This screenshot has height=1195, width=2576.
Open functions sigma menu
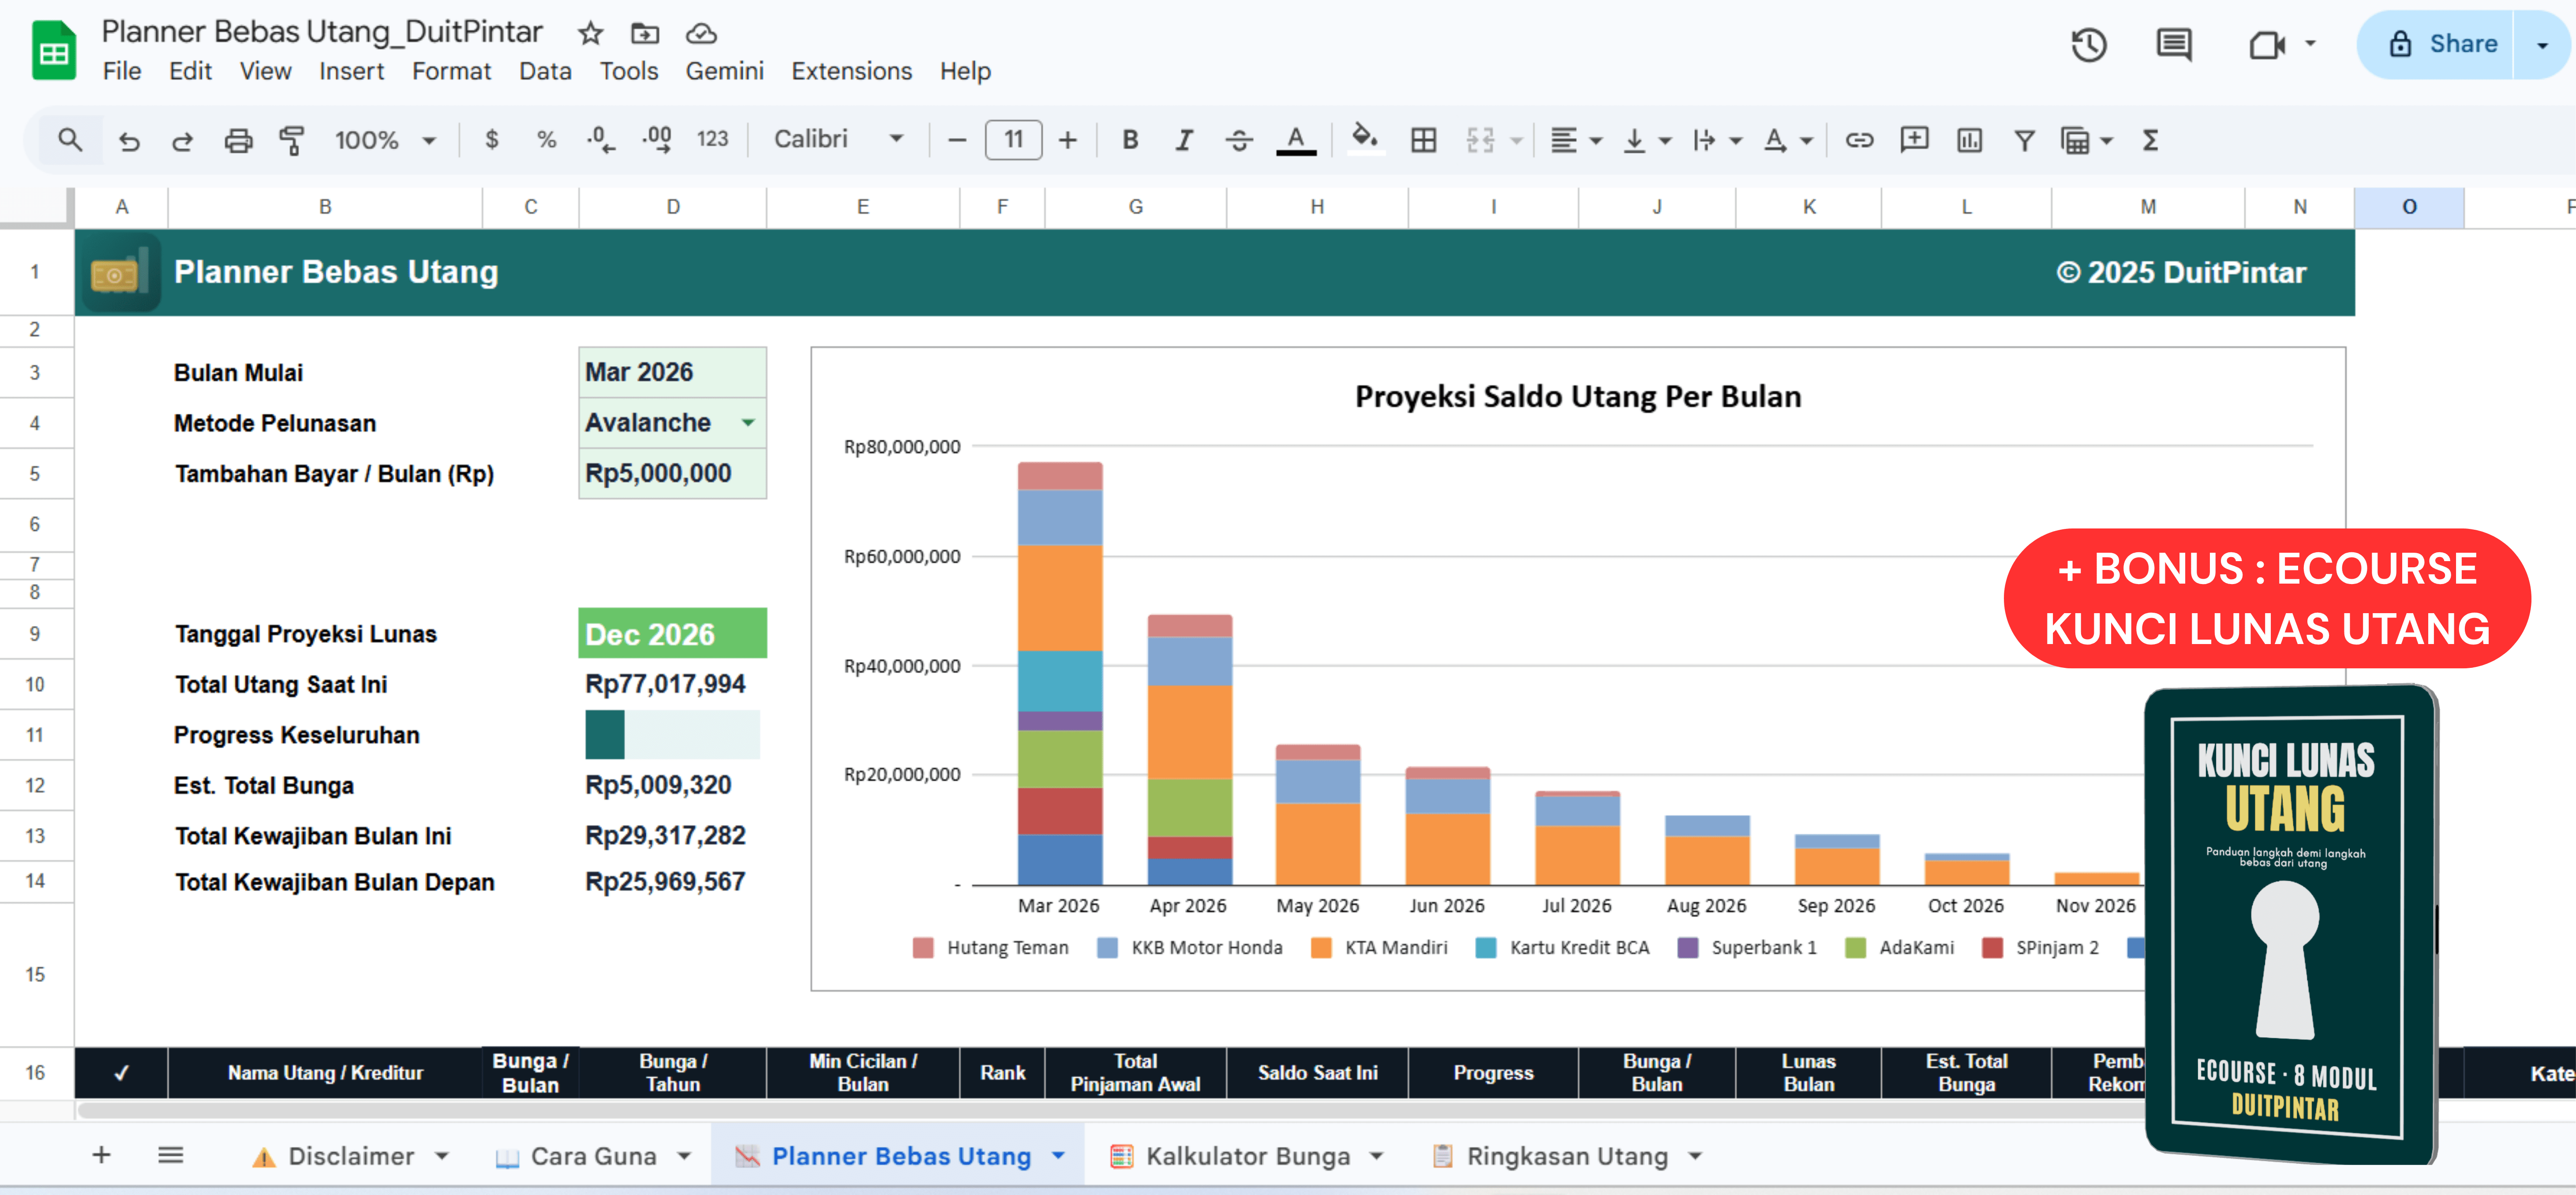coord(2150,140)
